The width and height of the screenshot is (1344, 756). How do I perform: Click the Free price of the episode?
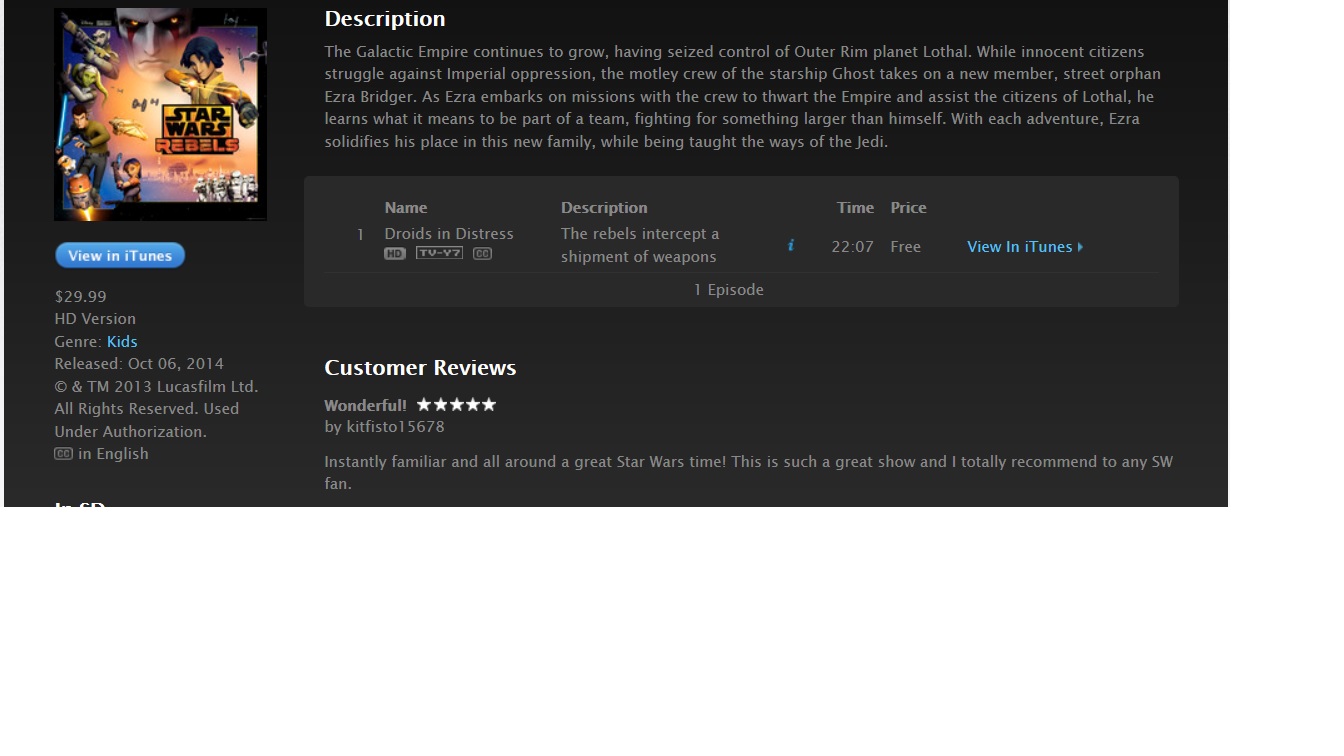click(905, 246)
